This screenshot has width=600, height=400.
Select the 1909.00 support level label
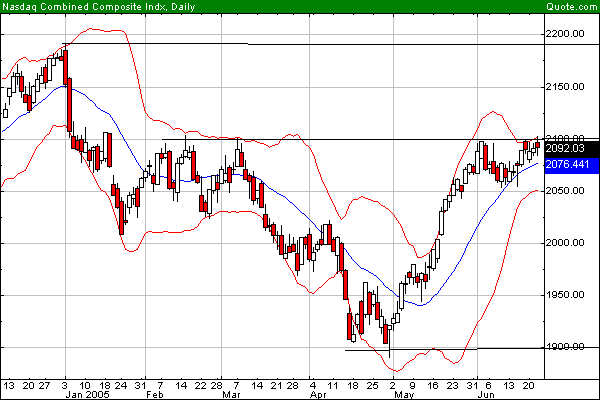click(565, 346)
